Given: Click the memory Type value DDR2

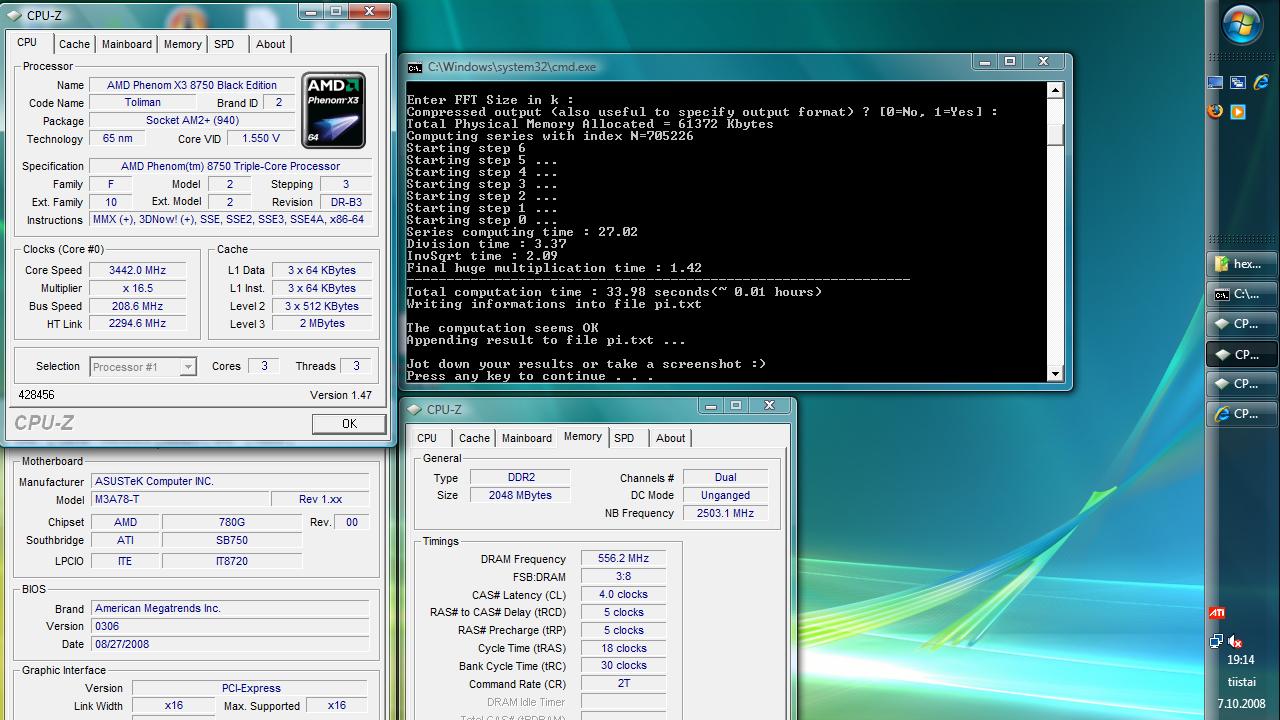Looking at the screenshot, I should tap(518, 478).
